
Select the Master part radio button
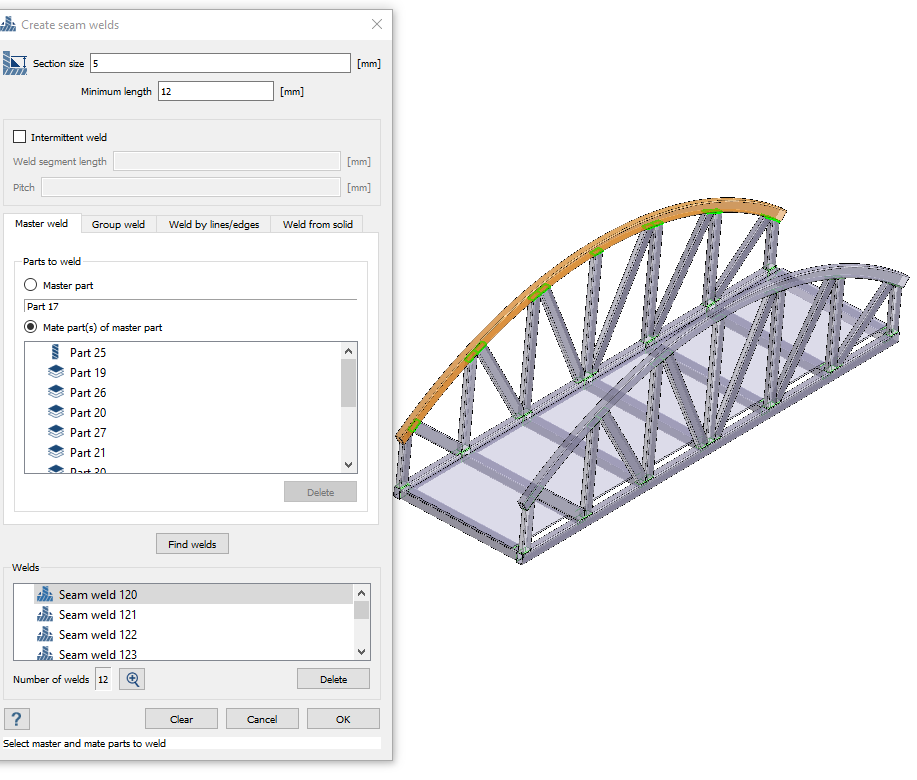point(30,285)
